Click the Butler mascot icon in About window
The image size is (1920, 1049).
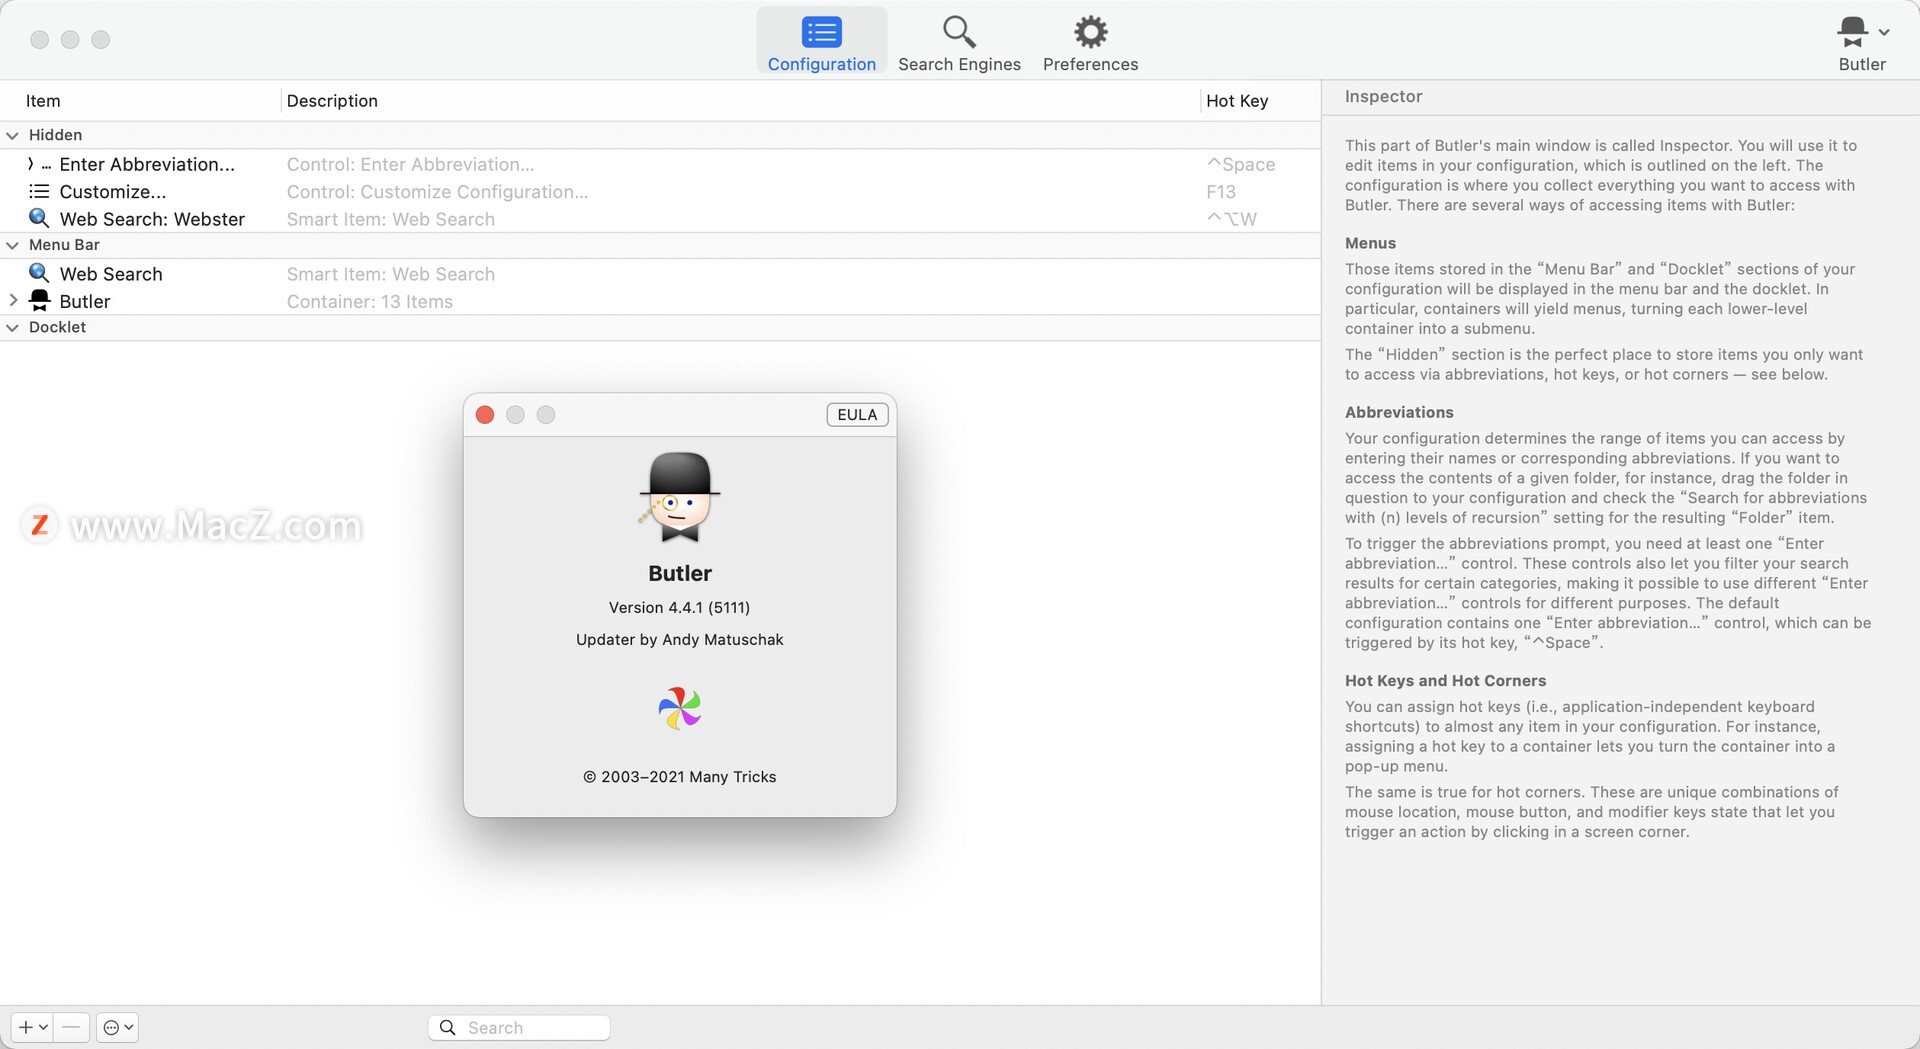pyautogui.click(x=680, y=497)
